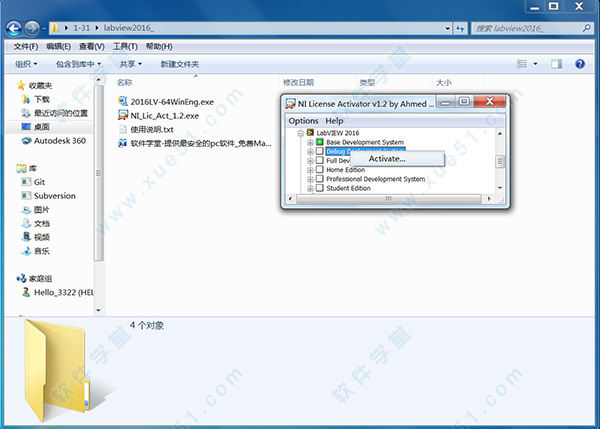Open the 包含到库中 toolbar dropdown
This screenshot has width=600, height=429.
tap(78, 64)
